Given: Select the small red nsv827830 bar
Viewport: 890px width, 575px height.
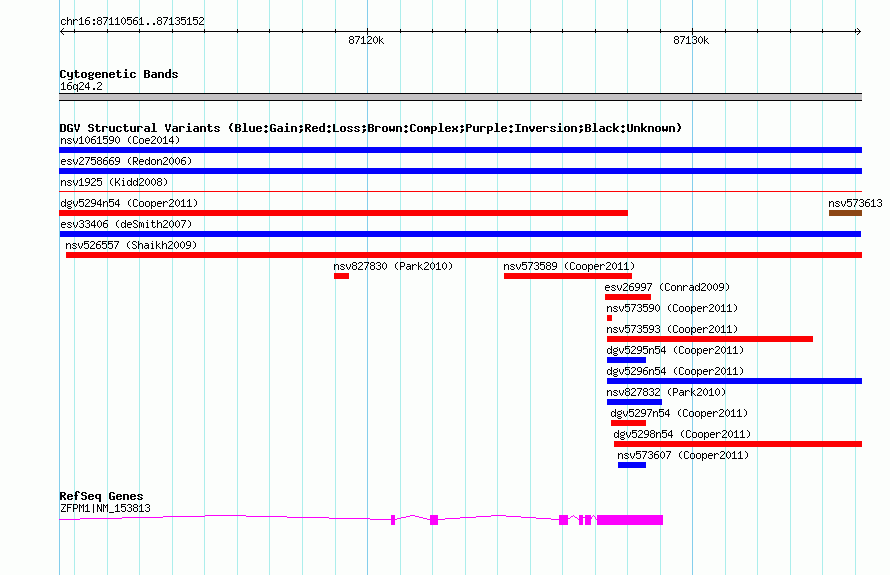Looking at the screenshot, I should click(341, 276).
